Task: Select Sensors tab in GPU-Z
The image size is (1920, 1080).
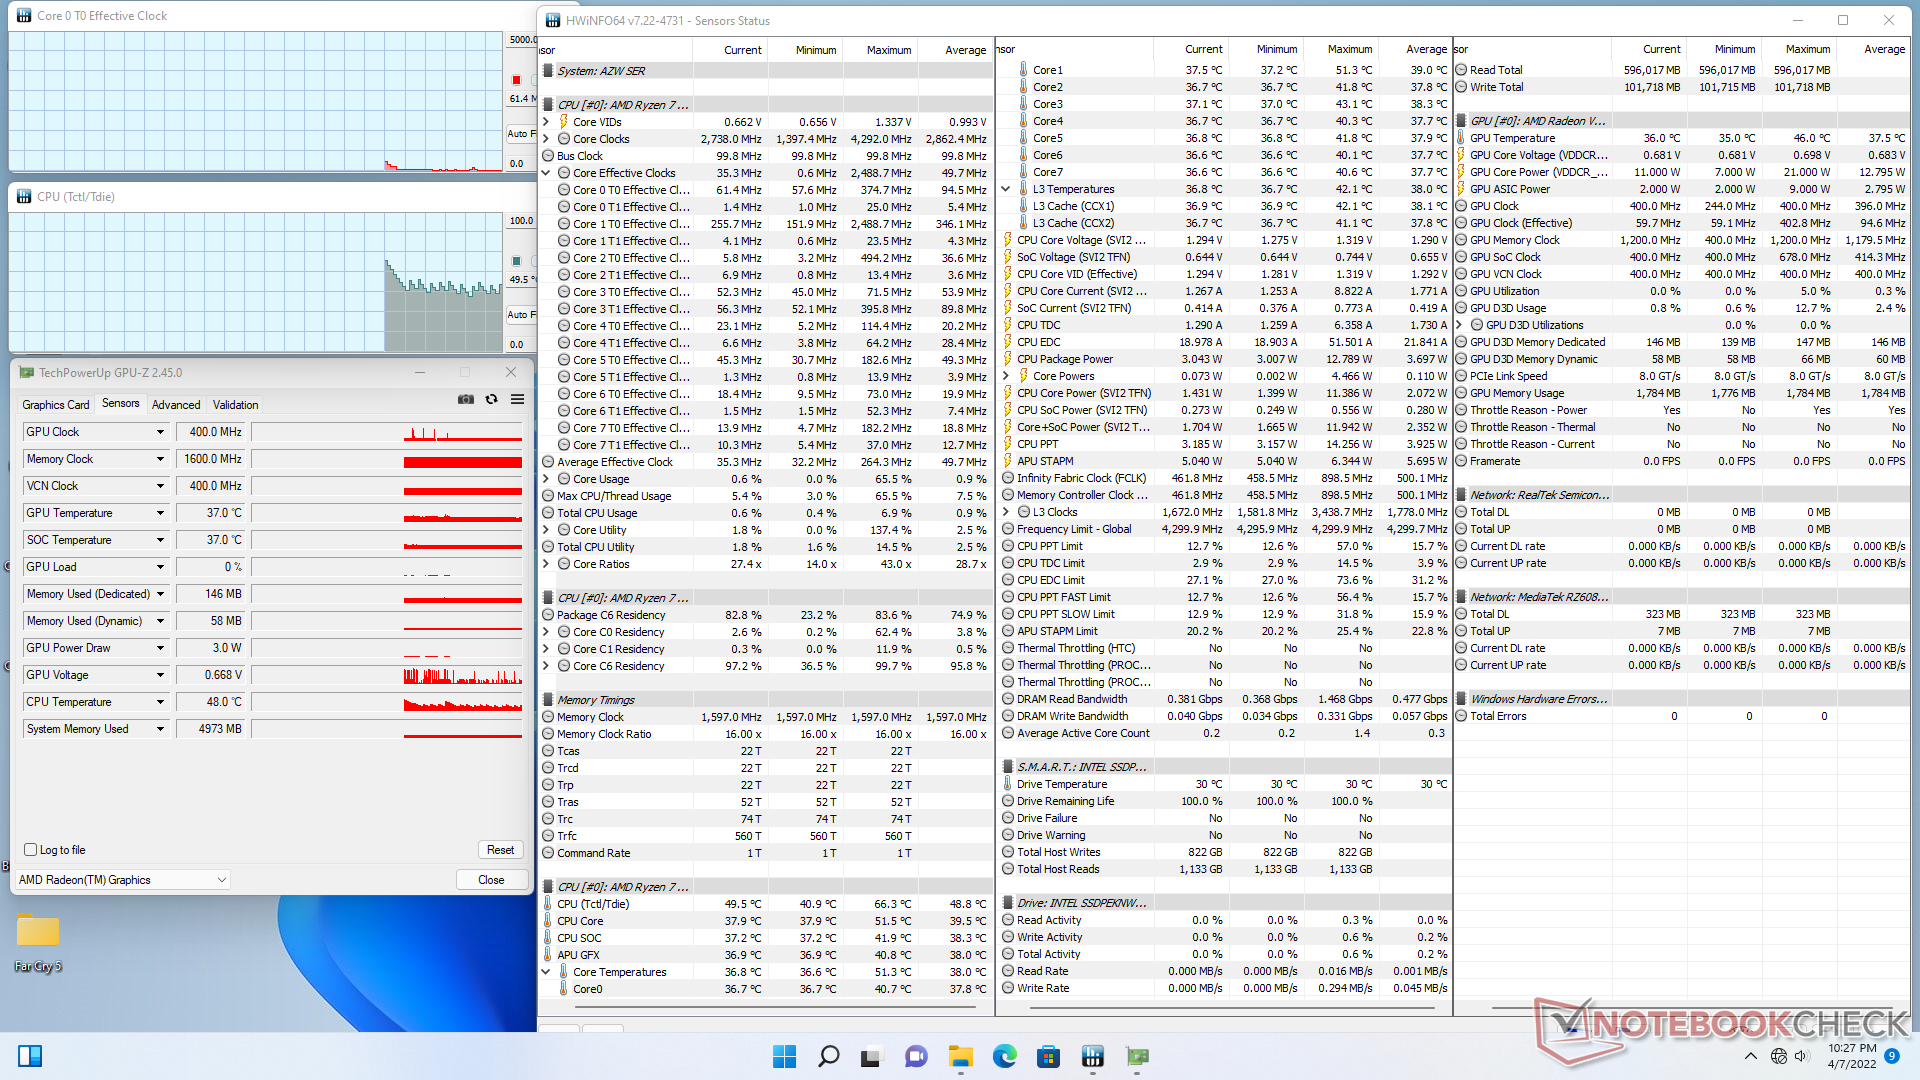Action: pos(121,404)
